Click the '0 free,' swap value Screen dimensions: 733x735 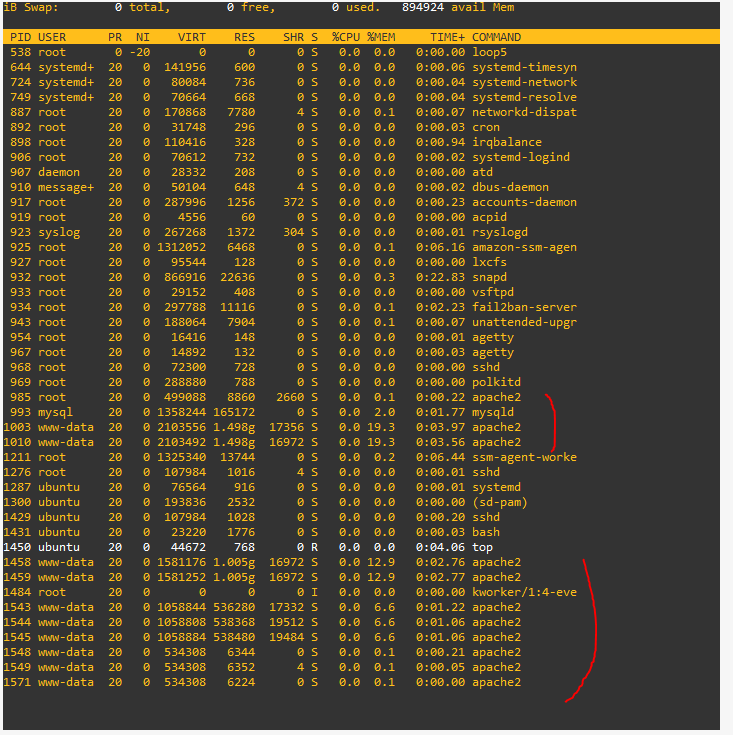[x=251, y=7]
